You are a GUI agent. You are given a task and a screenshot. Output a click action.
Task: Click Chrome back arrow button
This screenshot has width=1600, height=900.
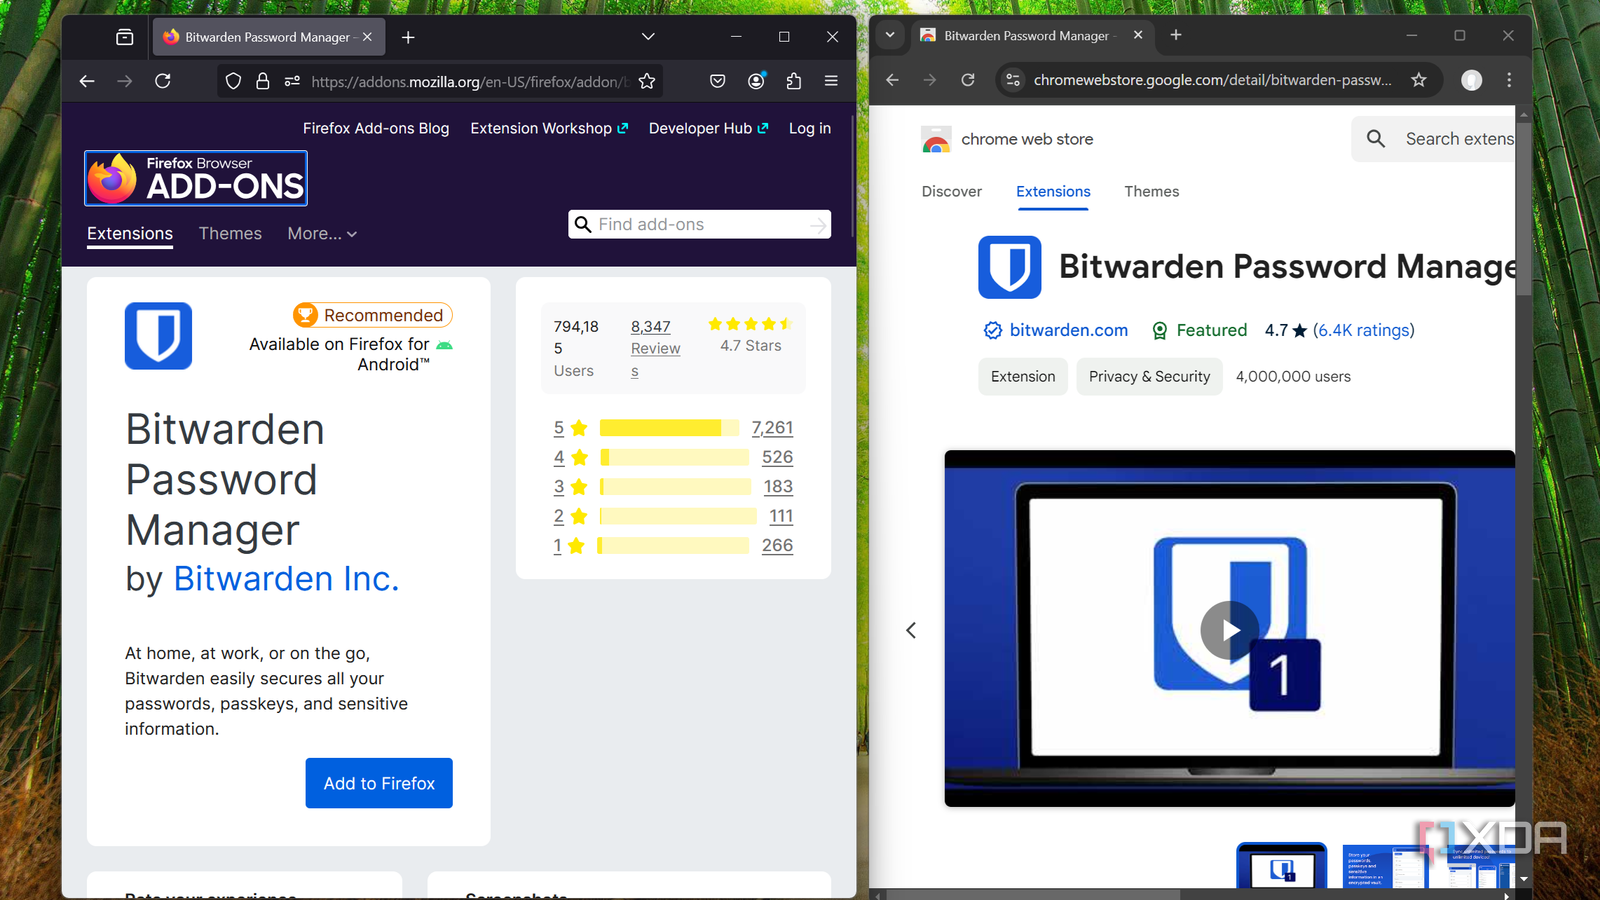(892, 80)
